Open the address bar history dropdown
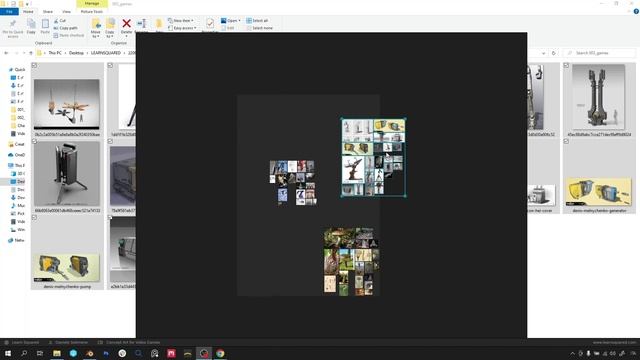Screen dimensions: 640x360 543,53
